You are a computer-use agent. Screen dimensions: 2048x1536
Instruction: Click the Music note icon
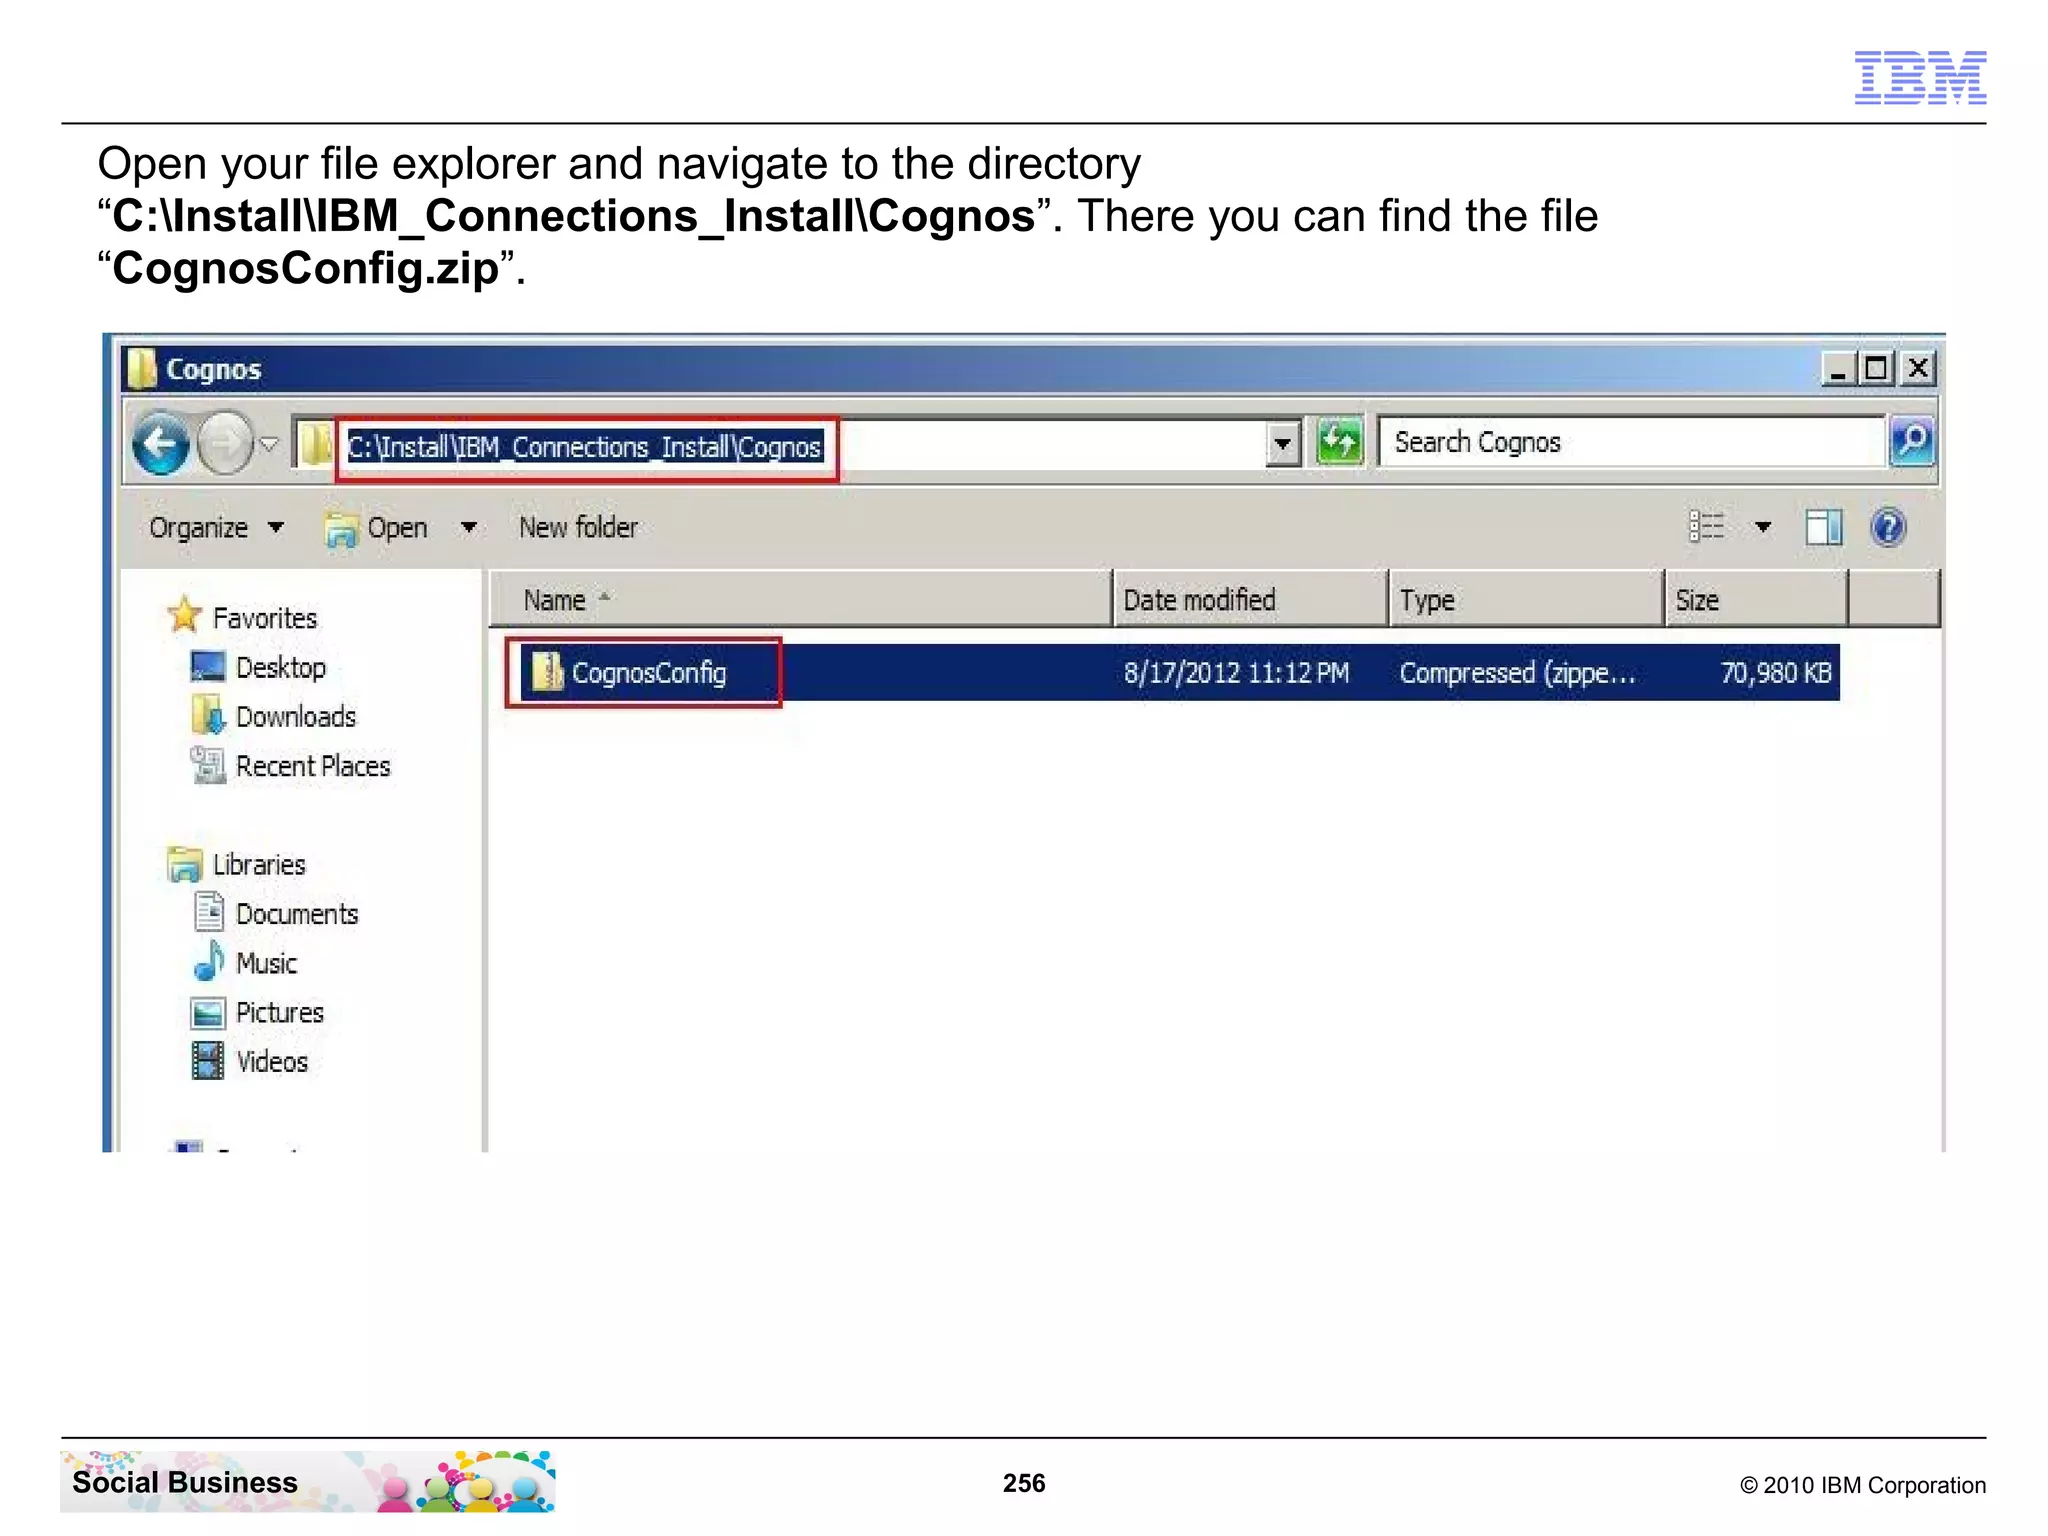pyautogui.click(x=209, y=961)
